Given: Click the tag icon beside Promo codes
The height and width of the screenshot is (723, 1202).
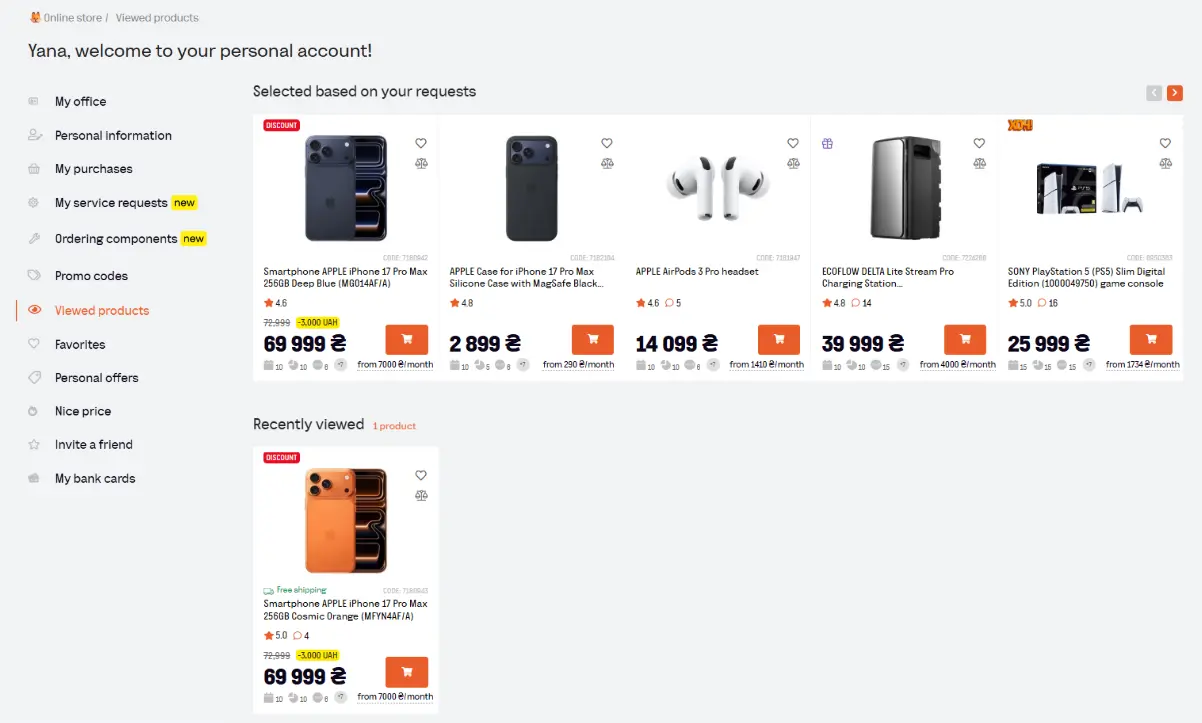Looking at the screenshot, I should click(35, 275).
